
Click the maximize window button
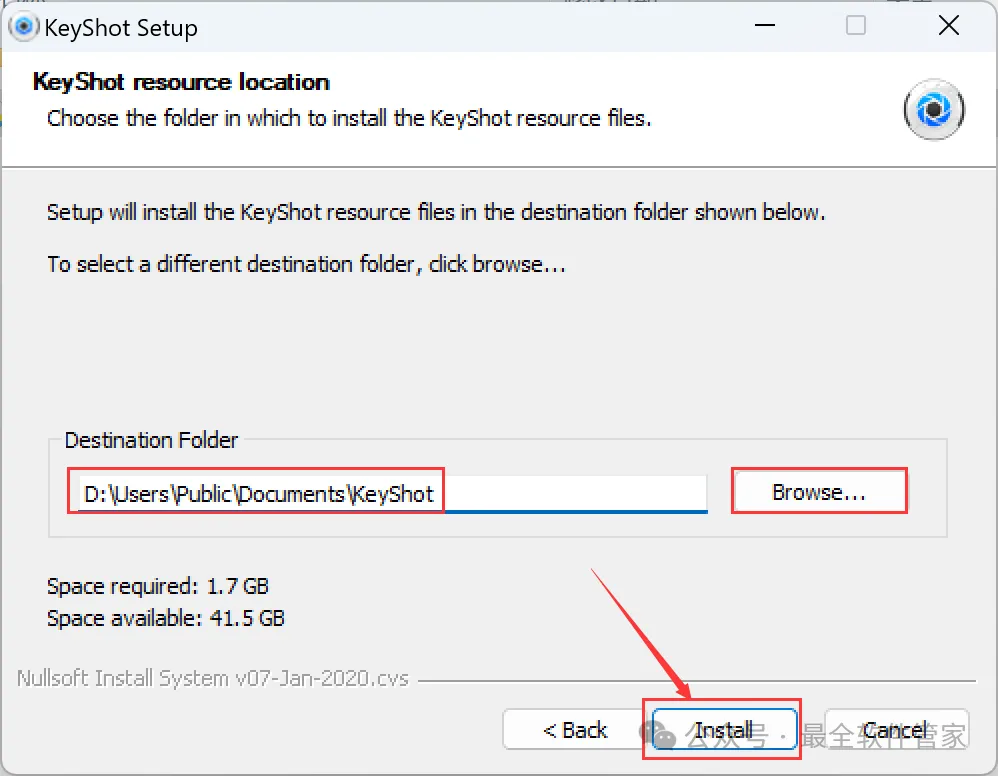pos(856,26)
